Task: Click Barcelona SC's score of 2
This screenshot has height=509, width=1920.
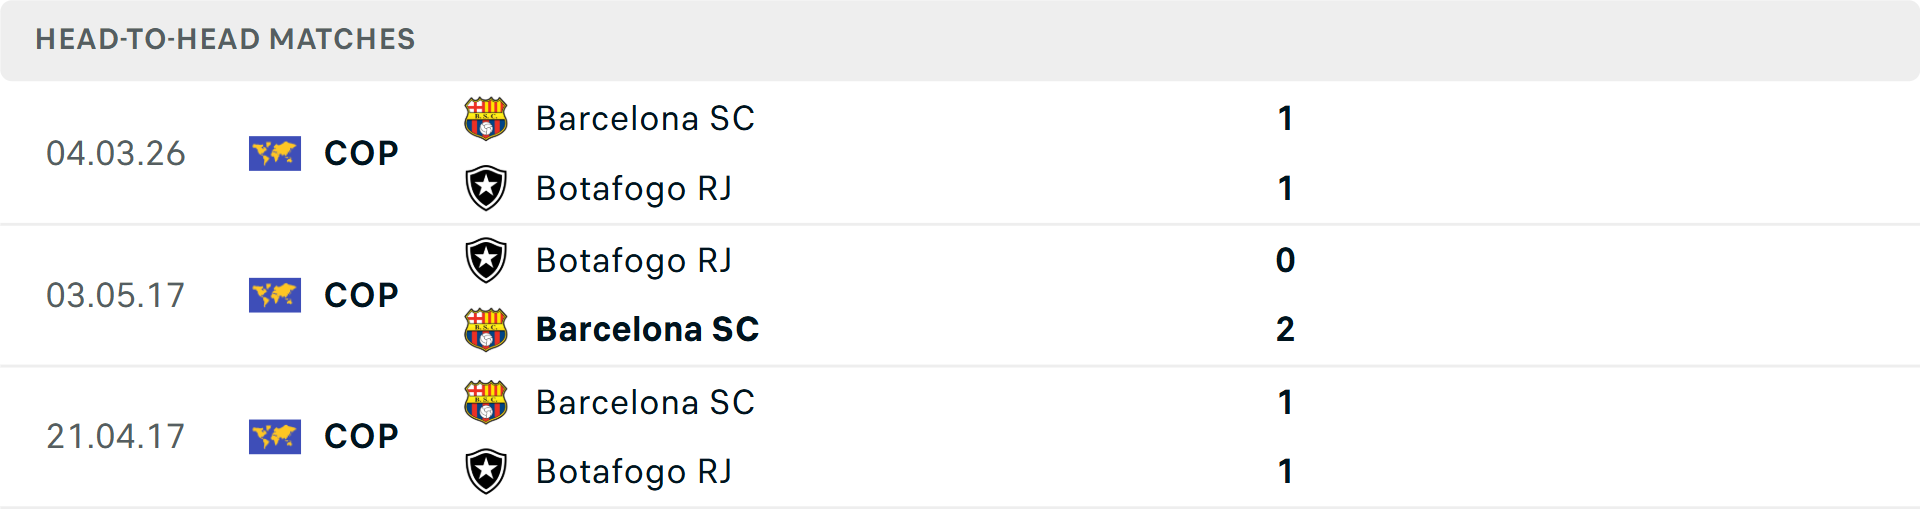Action: coord(1285,329)
